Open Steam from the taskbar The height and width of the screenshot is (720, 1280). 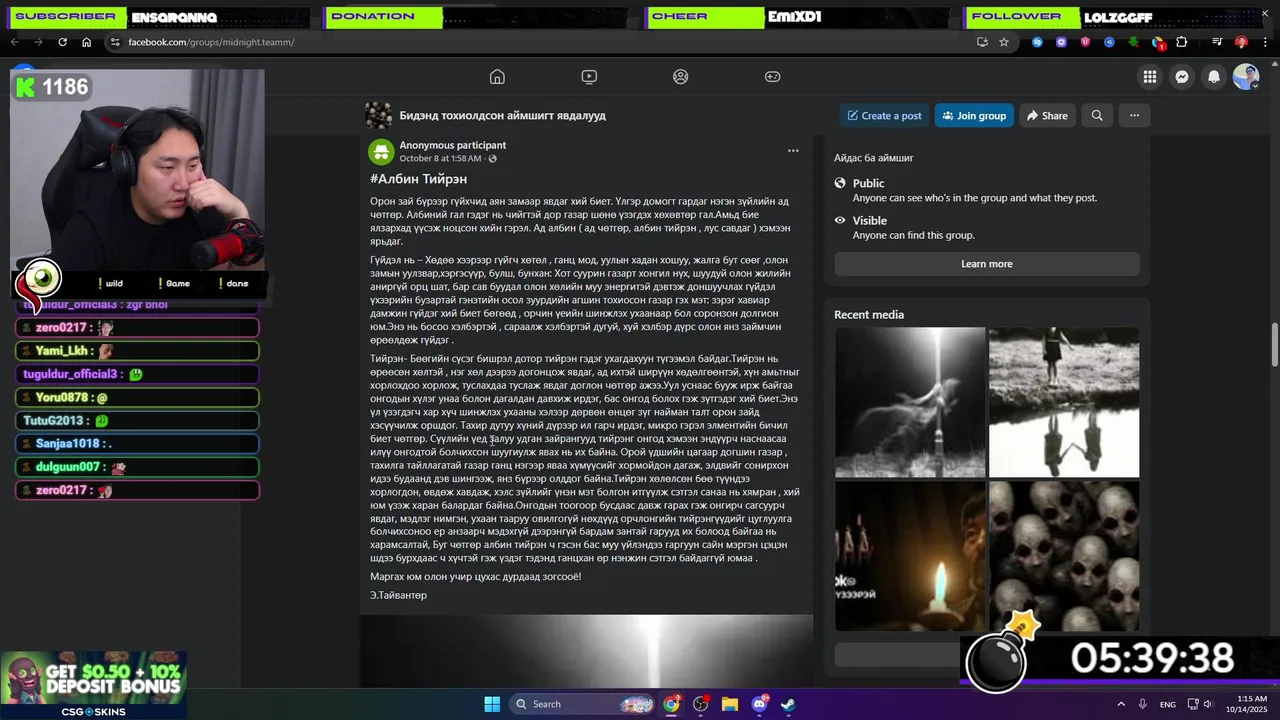[x=788, y=704]
